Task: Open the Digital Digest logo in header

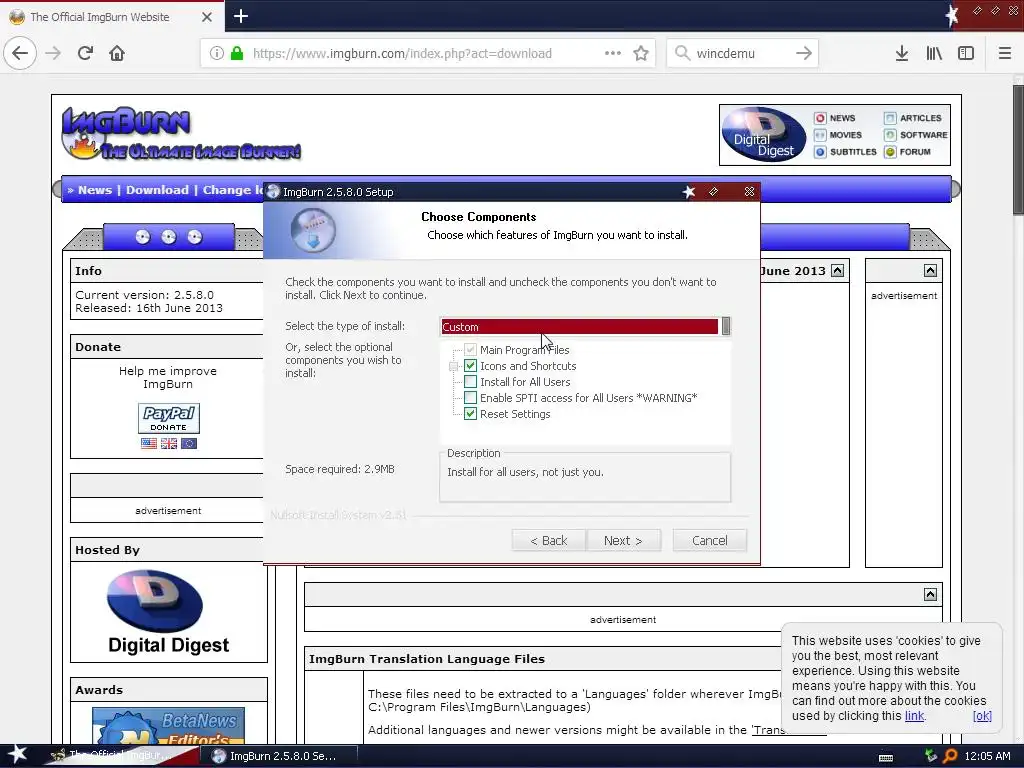Action: (x=764, y=135)
